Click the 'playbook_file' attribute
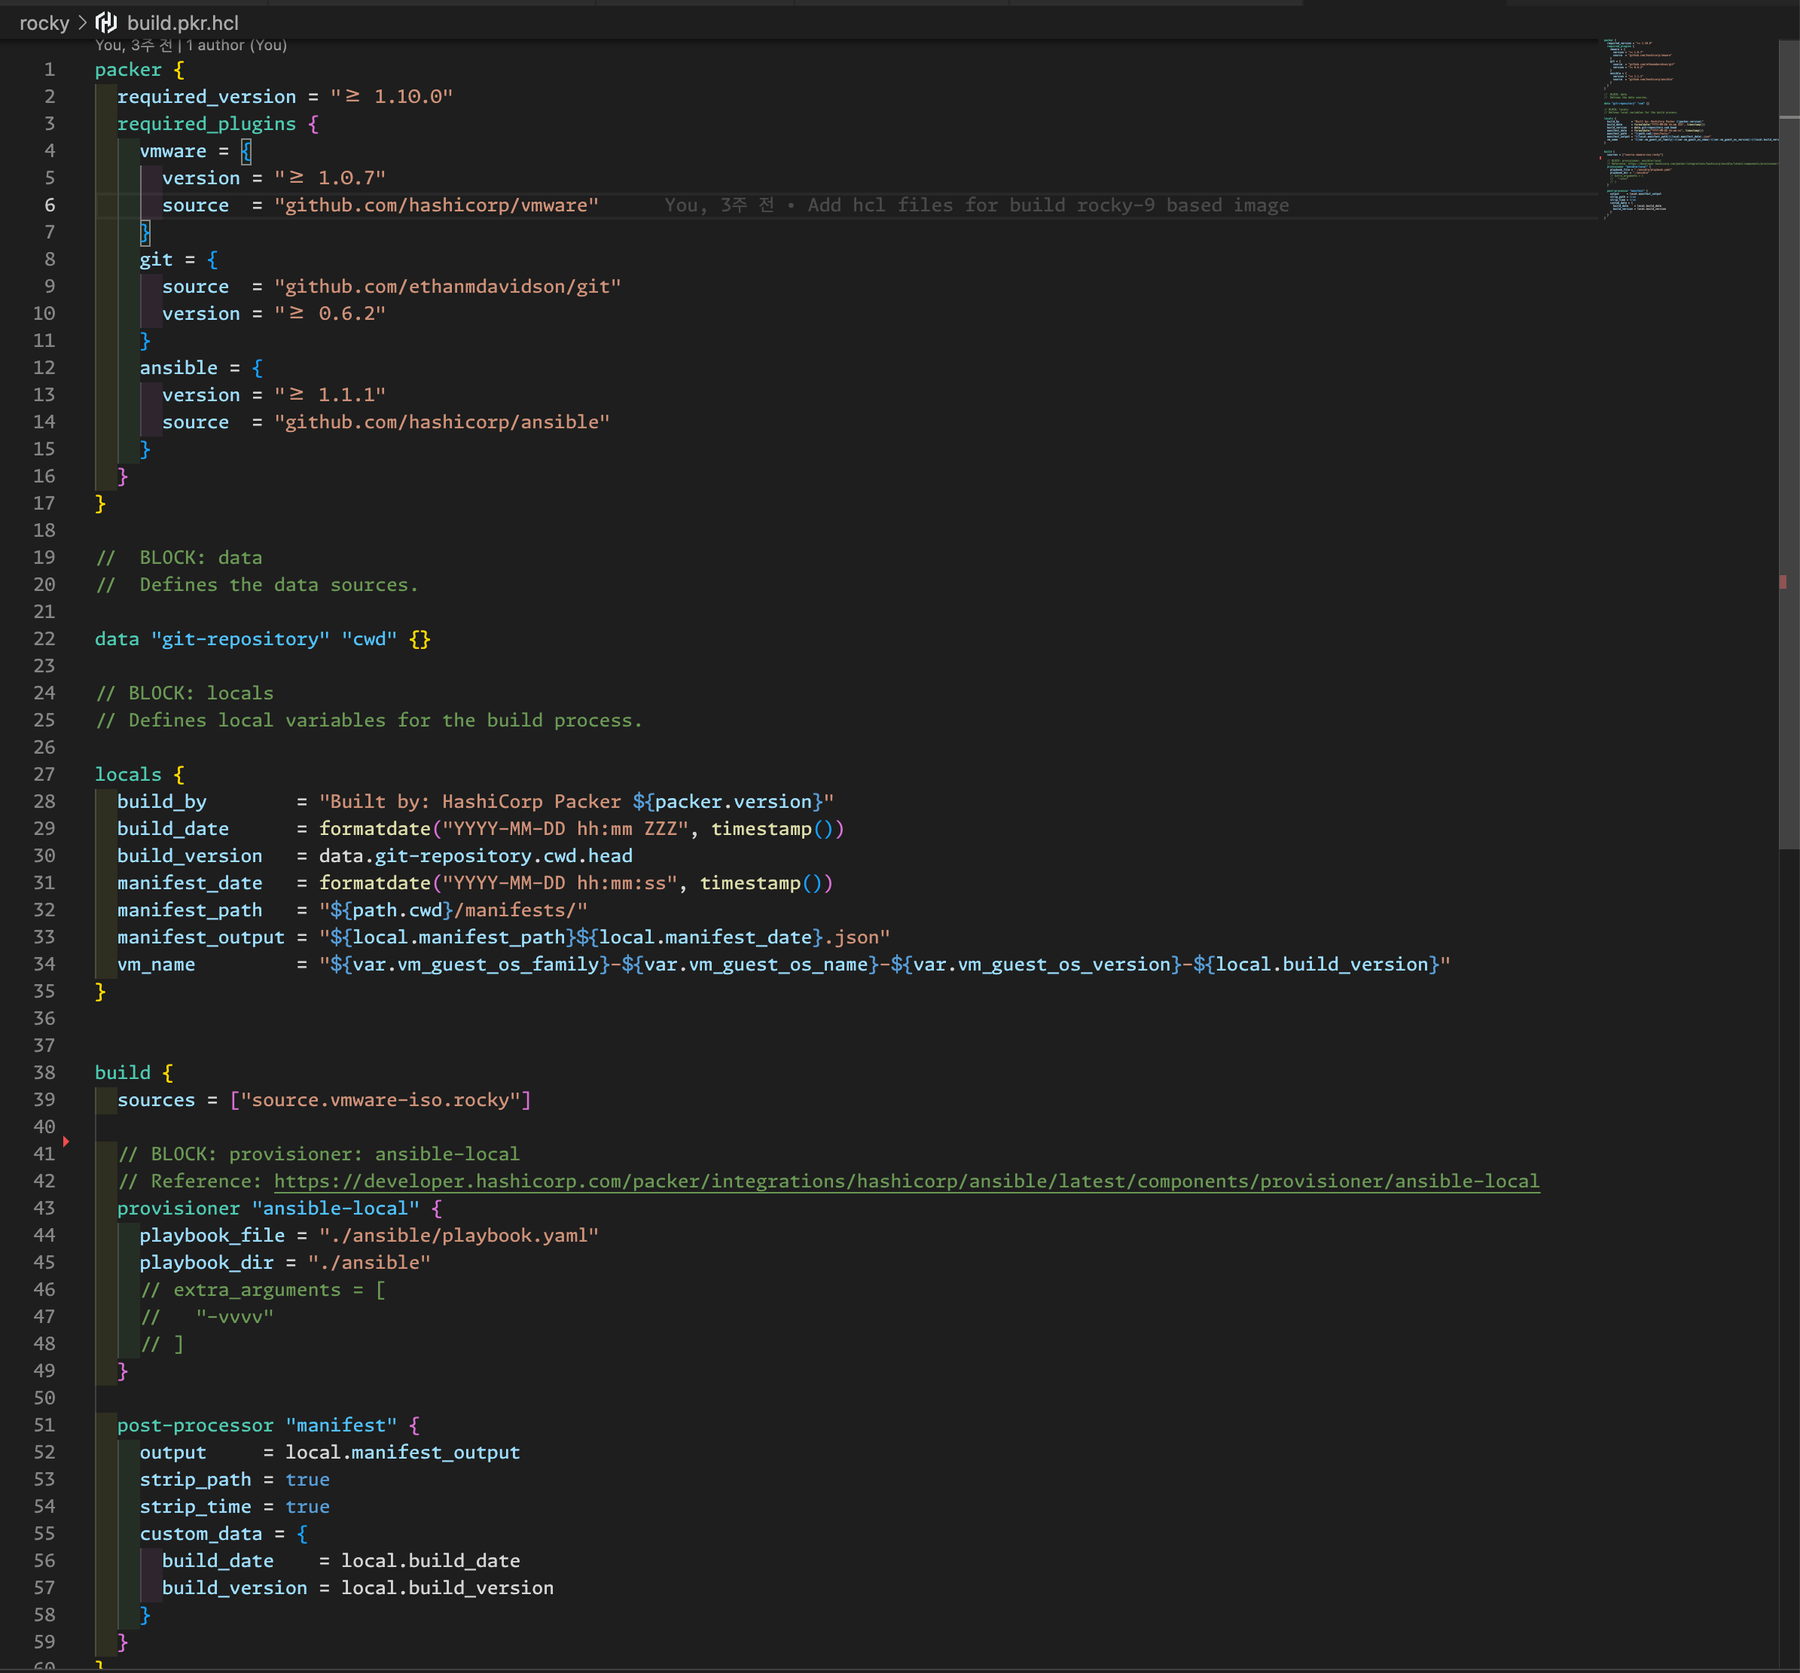 coord(212,1235)
